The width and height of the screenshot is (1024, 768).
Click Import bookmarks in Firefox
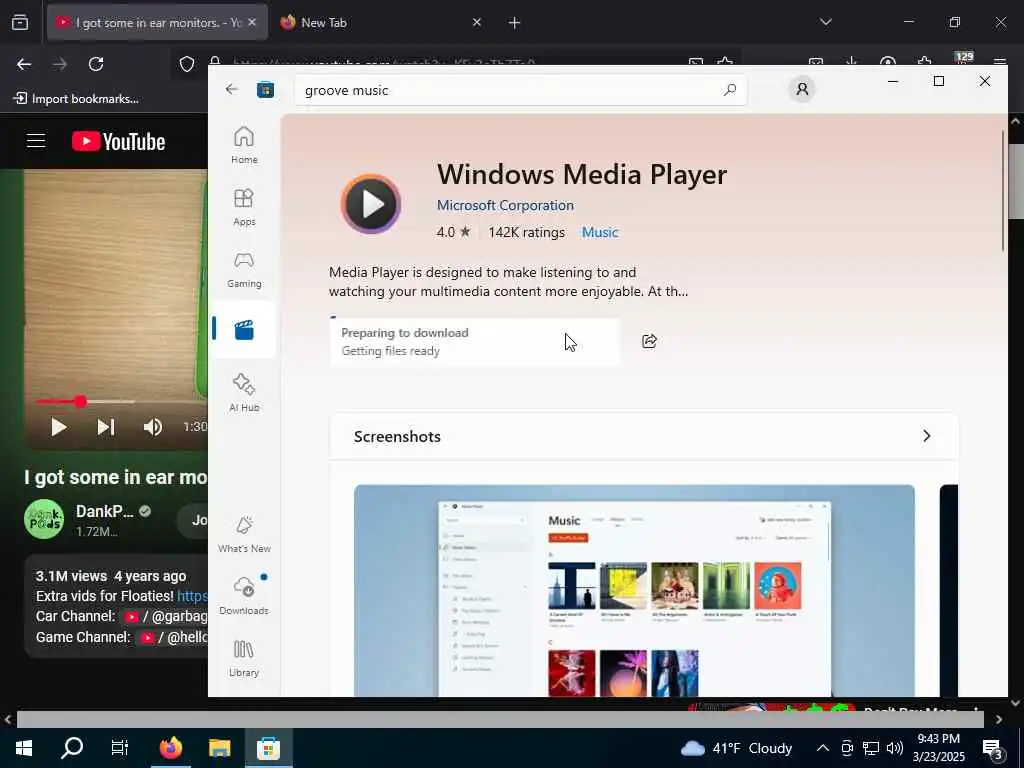click(76, 99)
